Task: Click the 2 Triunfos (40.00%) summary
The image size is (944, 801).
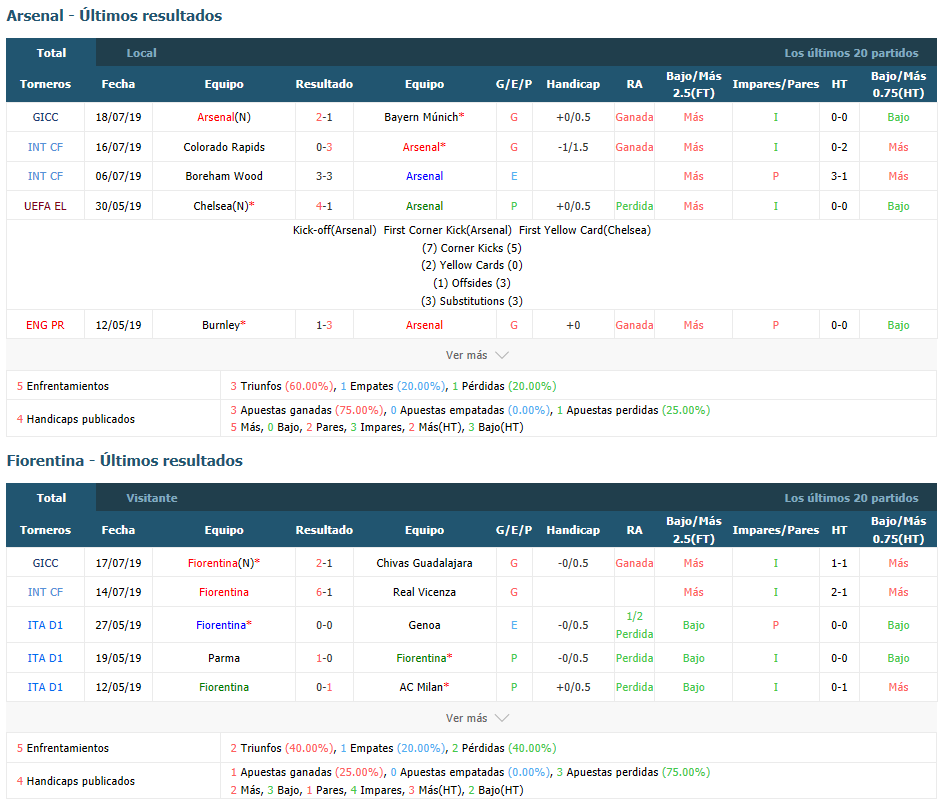Action: (282, 748)
